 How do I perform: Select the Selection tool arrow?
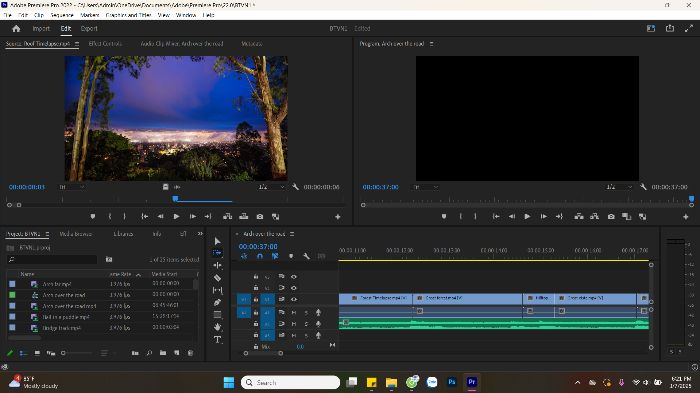click(x=217, y=241)
